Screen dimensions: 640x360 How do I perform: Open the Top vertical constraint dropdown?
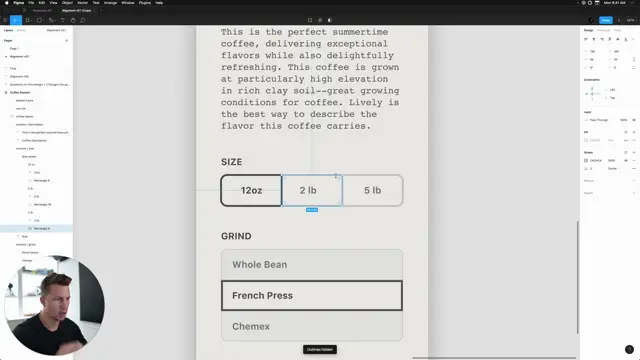click(x=612, y=98)
